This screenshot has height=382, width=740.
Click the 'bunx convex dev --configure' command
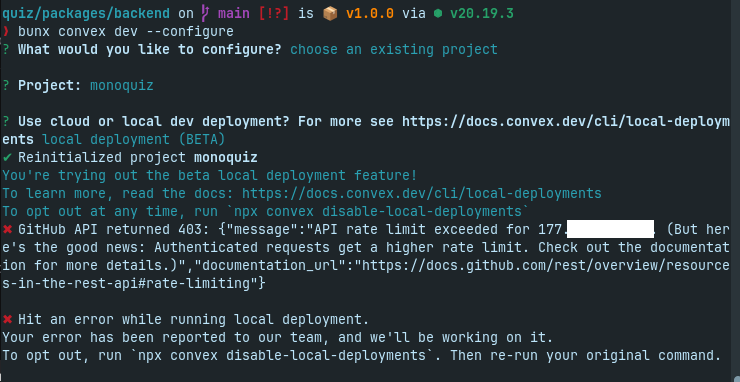[x=126, y=32]
